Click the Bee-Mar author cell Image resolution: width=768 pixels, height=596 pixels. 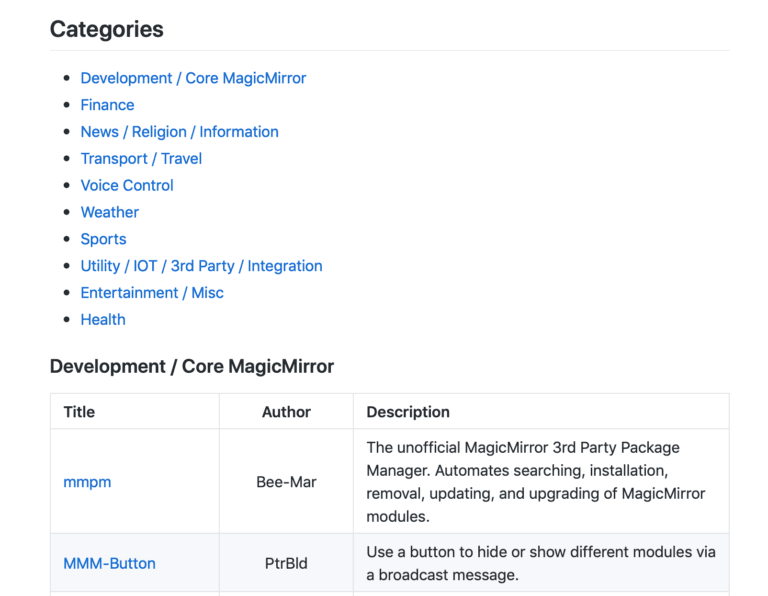286,482
